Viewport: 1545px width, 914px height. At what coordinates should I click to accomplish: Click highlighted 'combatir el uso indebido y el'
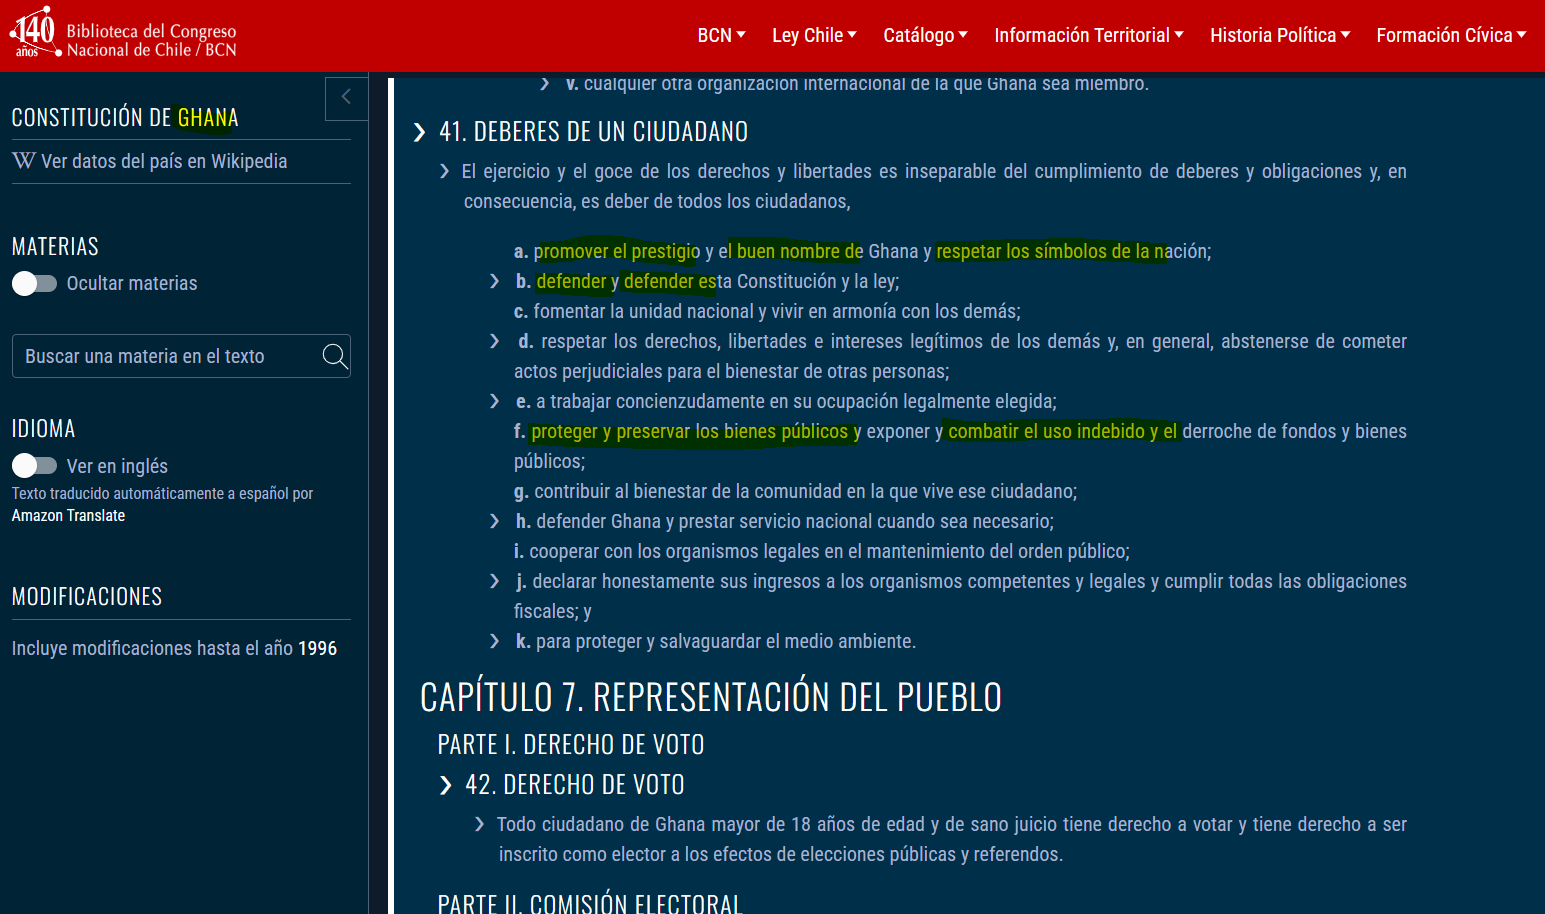click(1063, 431)
